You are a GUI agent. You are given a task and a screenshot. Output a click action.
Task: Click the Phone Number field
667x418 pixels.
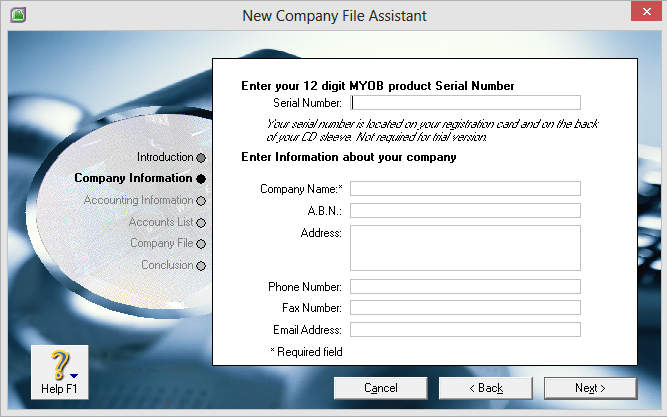(465, 287)
